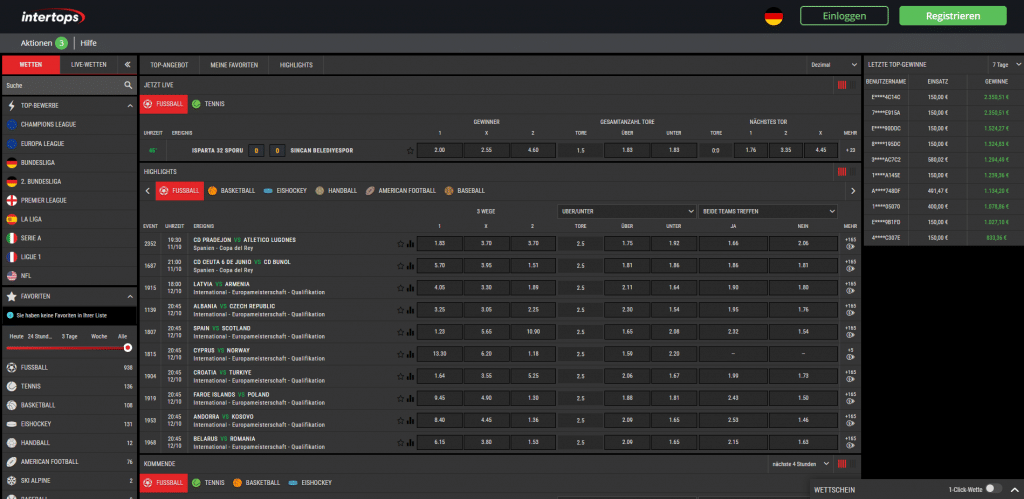Select Tennis under Jetzt Live
Screen dimensions: 1024x499
tap(208, 103)
